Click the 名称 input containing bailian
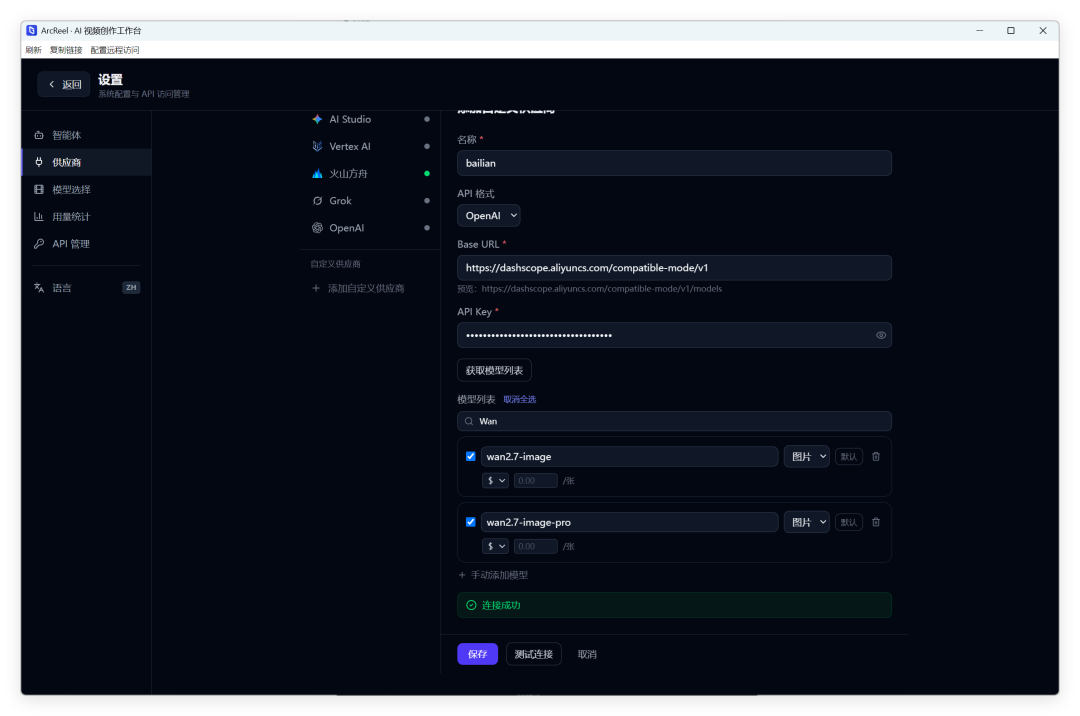The width and height of the screenshot is (1080, 716). [x=674, y=163]
